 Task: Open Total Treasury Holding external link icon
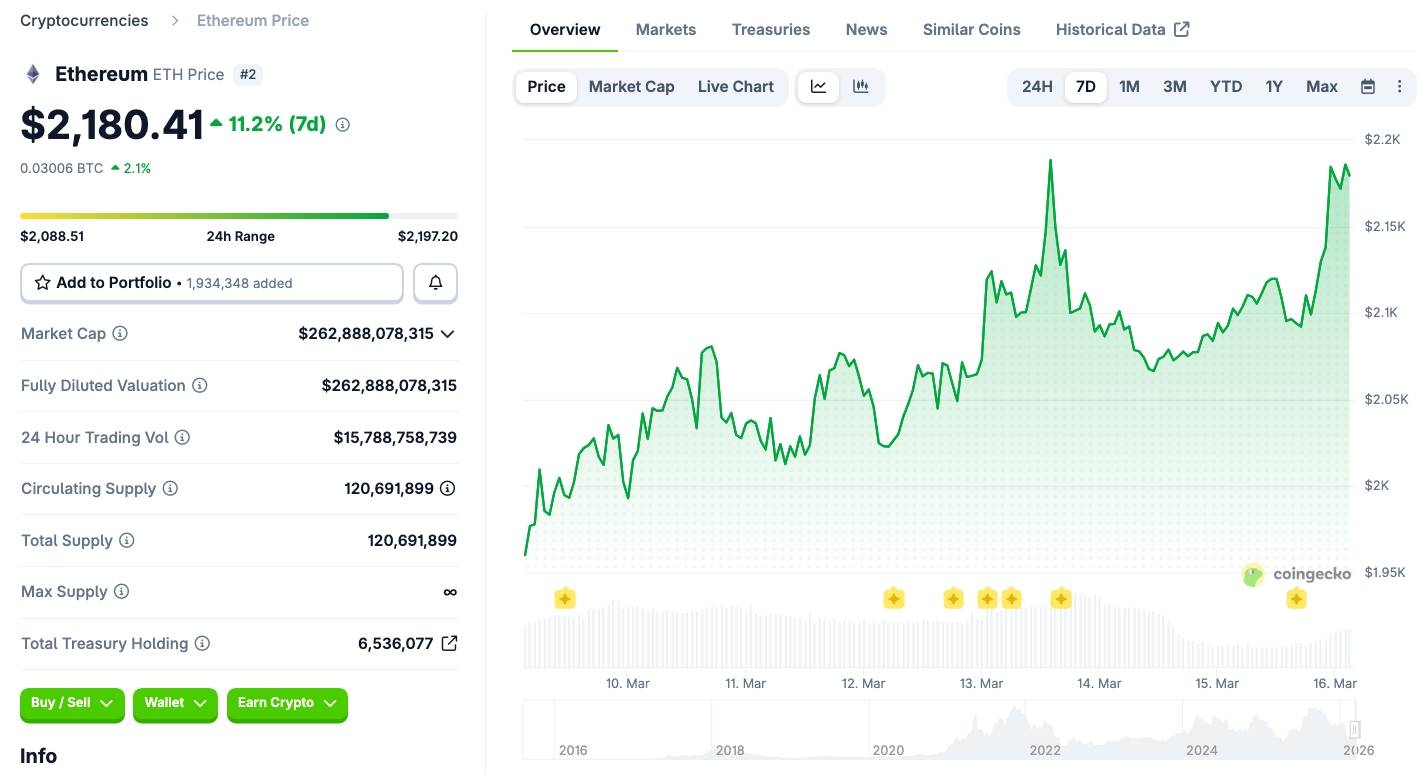tap(449, 643)
